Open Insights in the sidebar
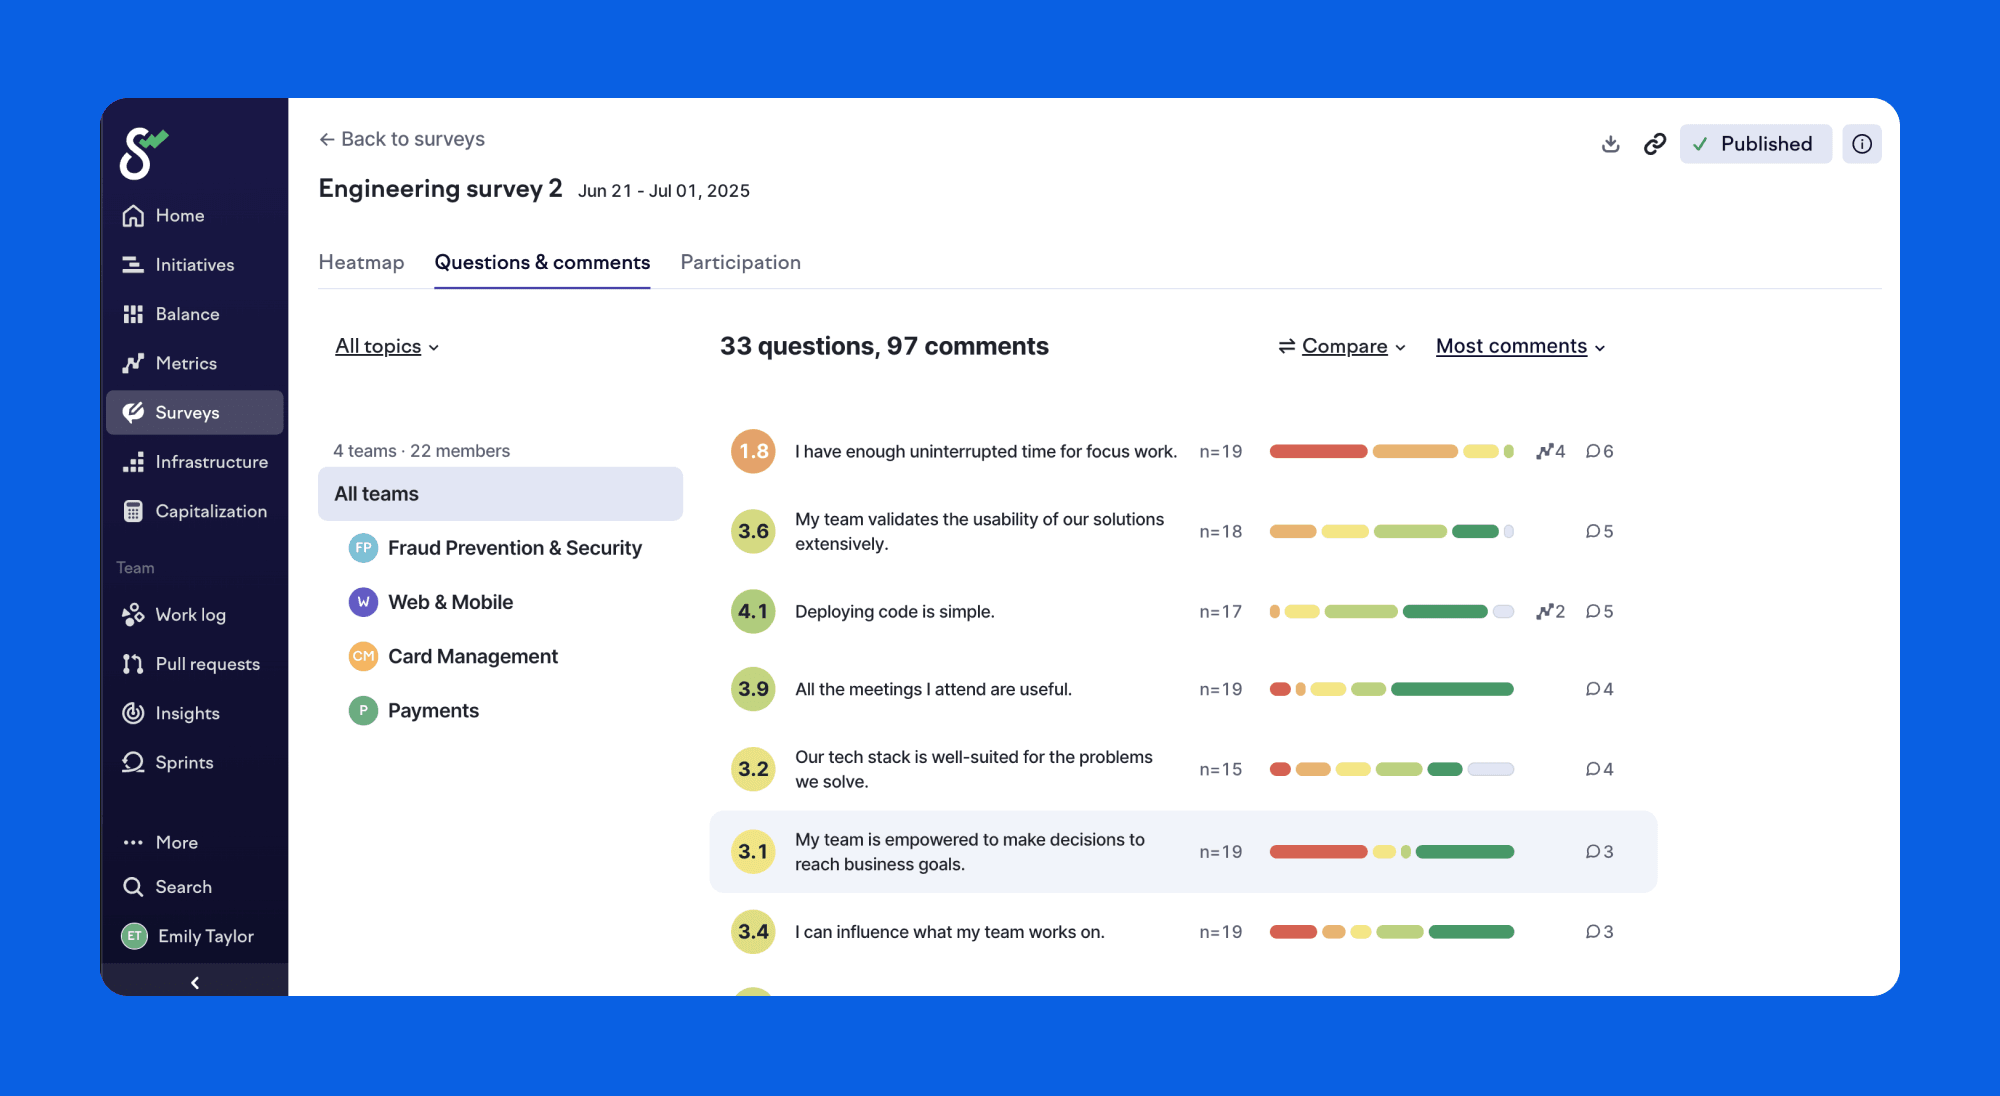Viewport: 2000px width, 1096px height. 186,713
